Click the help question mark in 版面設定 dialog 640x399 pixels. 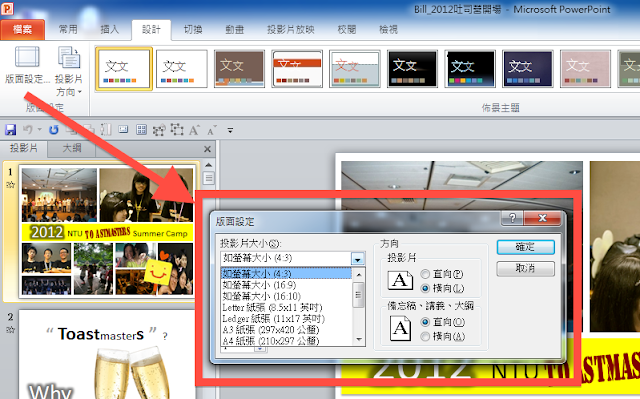pyautogui.click(x=512, y=218)
